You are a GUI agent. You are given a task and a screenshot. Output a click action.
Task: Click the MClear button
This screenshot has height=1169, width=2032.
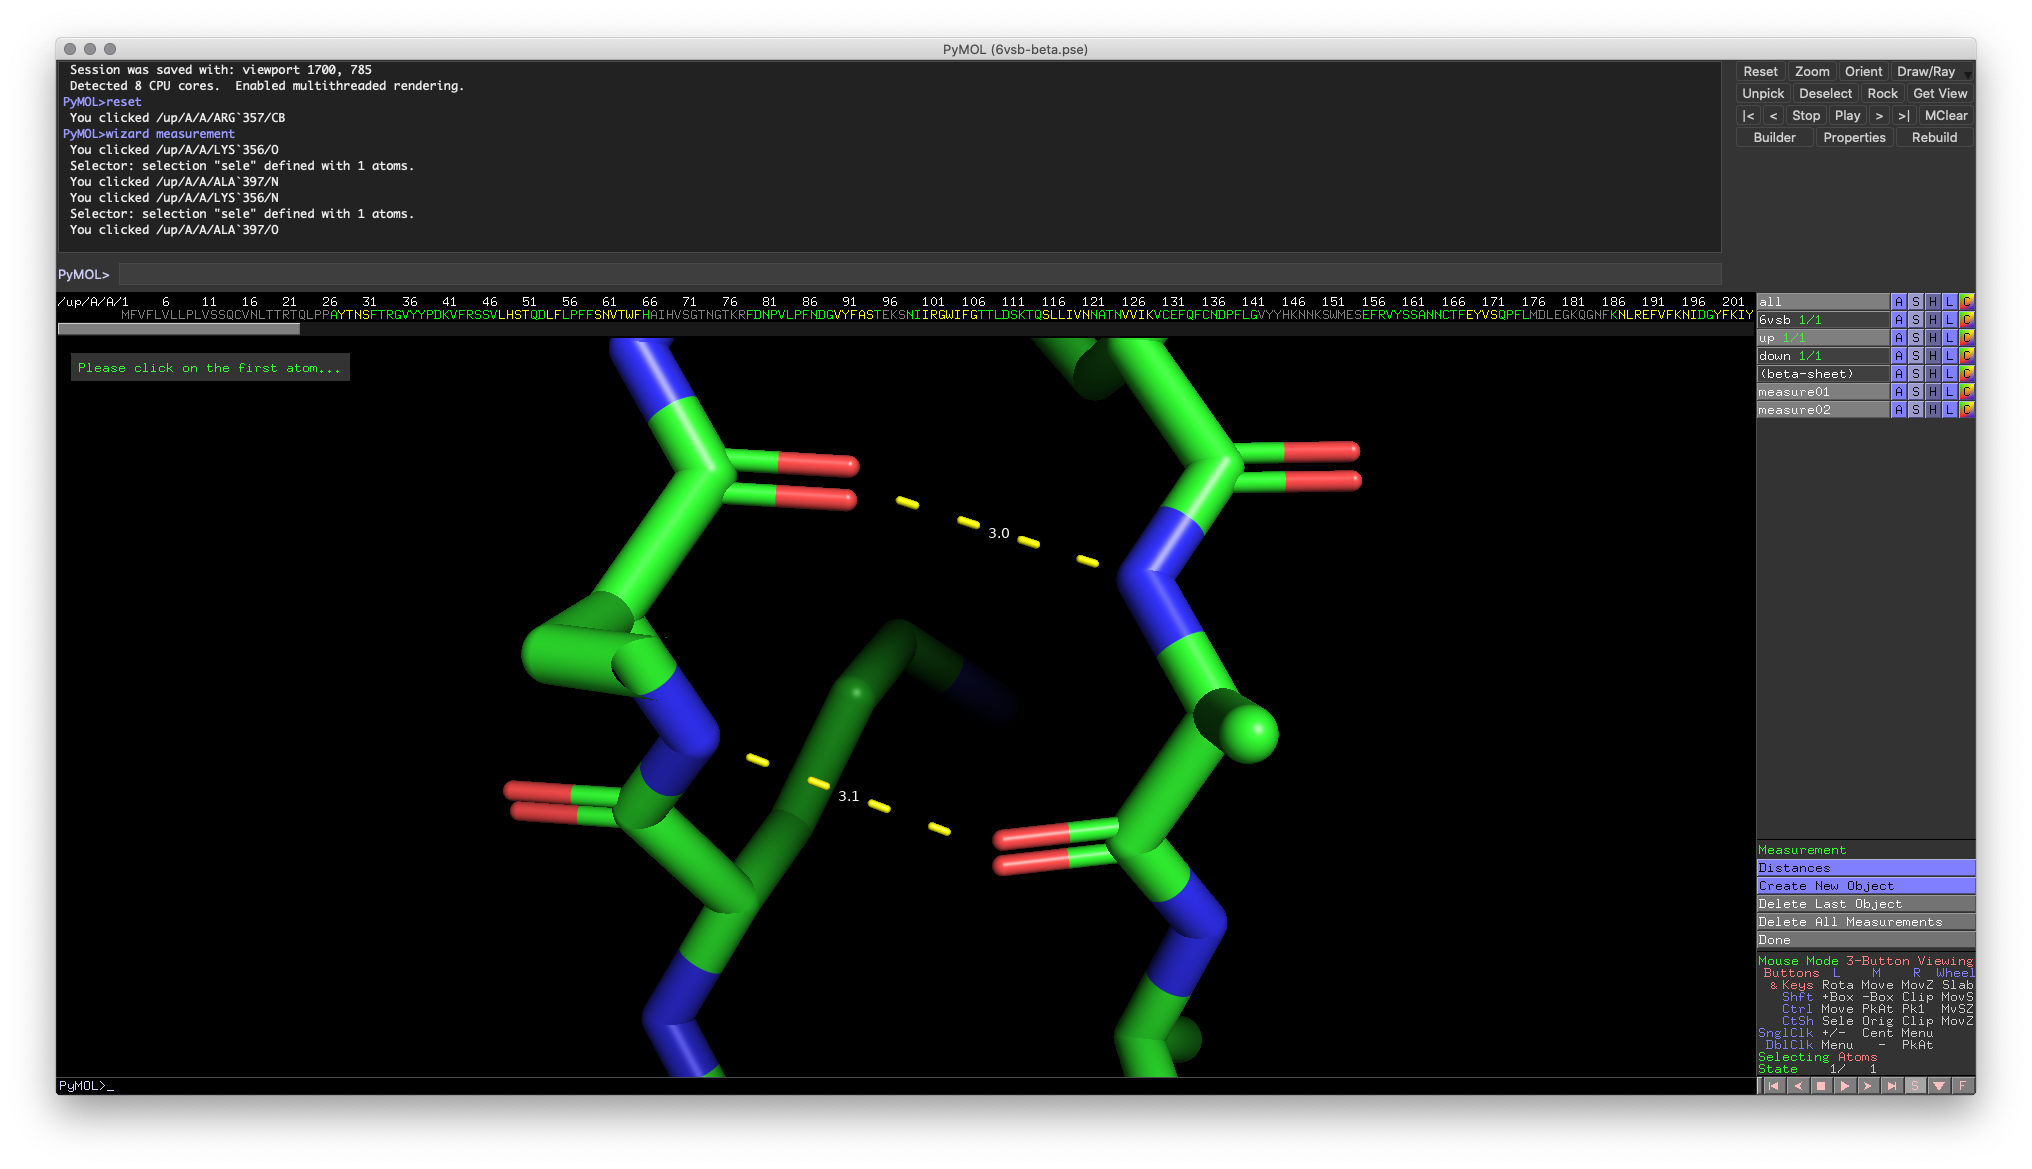pos(1945,116)
